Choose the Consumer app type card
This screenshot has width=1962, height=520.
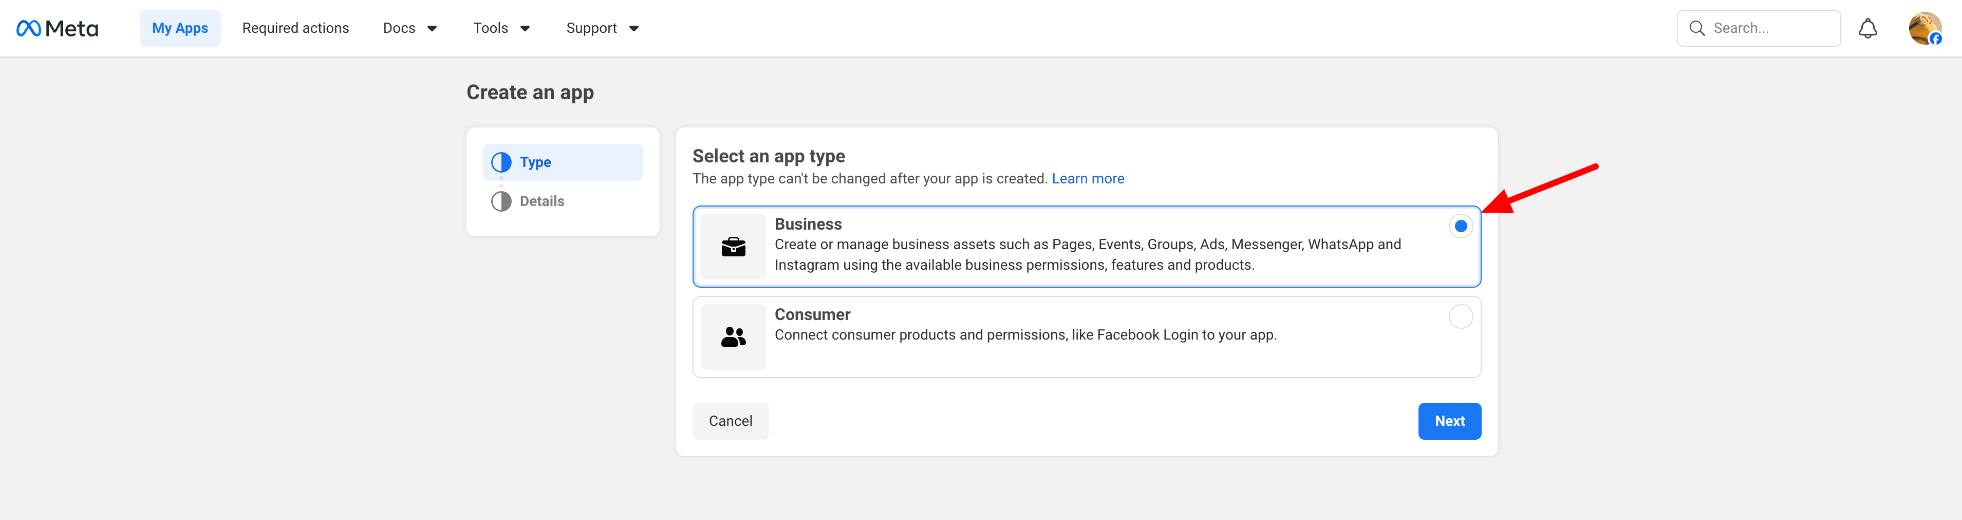click(x=1086, y=337)
